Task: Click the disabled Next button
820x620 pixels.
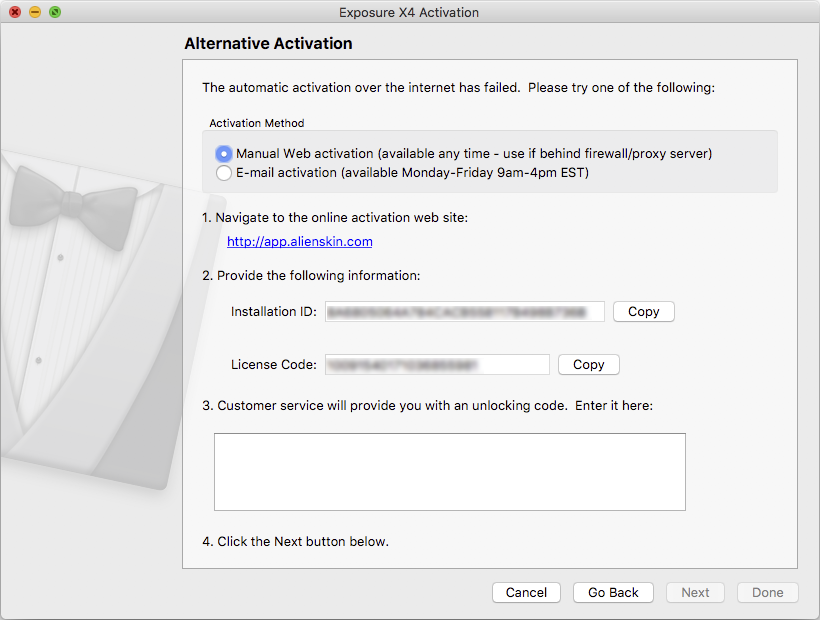Action: (695, 592)
